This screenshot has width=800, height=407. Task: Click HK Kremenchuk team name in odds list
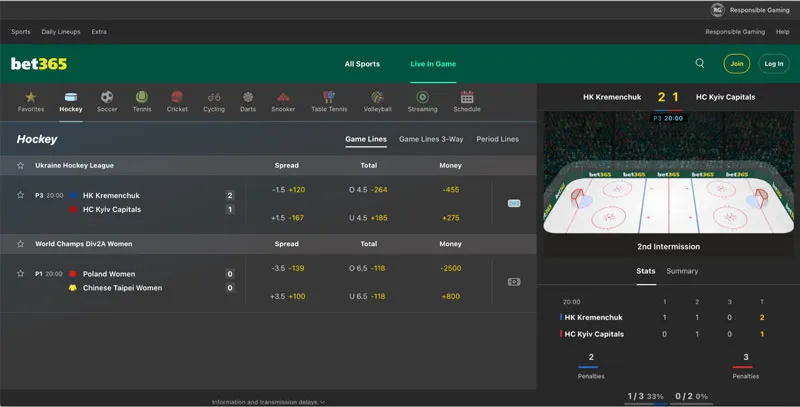[111, 195]
